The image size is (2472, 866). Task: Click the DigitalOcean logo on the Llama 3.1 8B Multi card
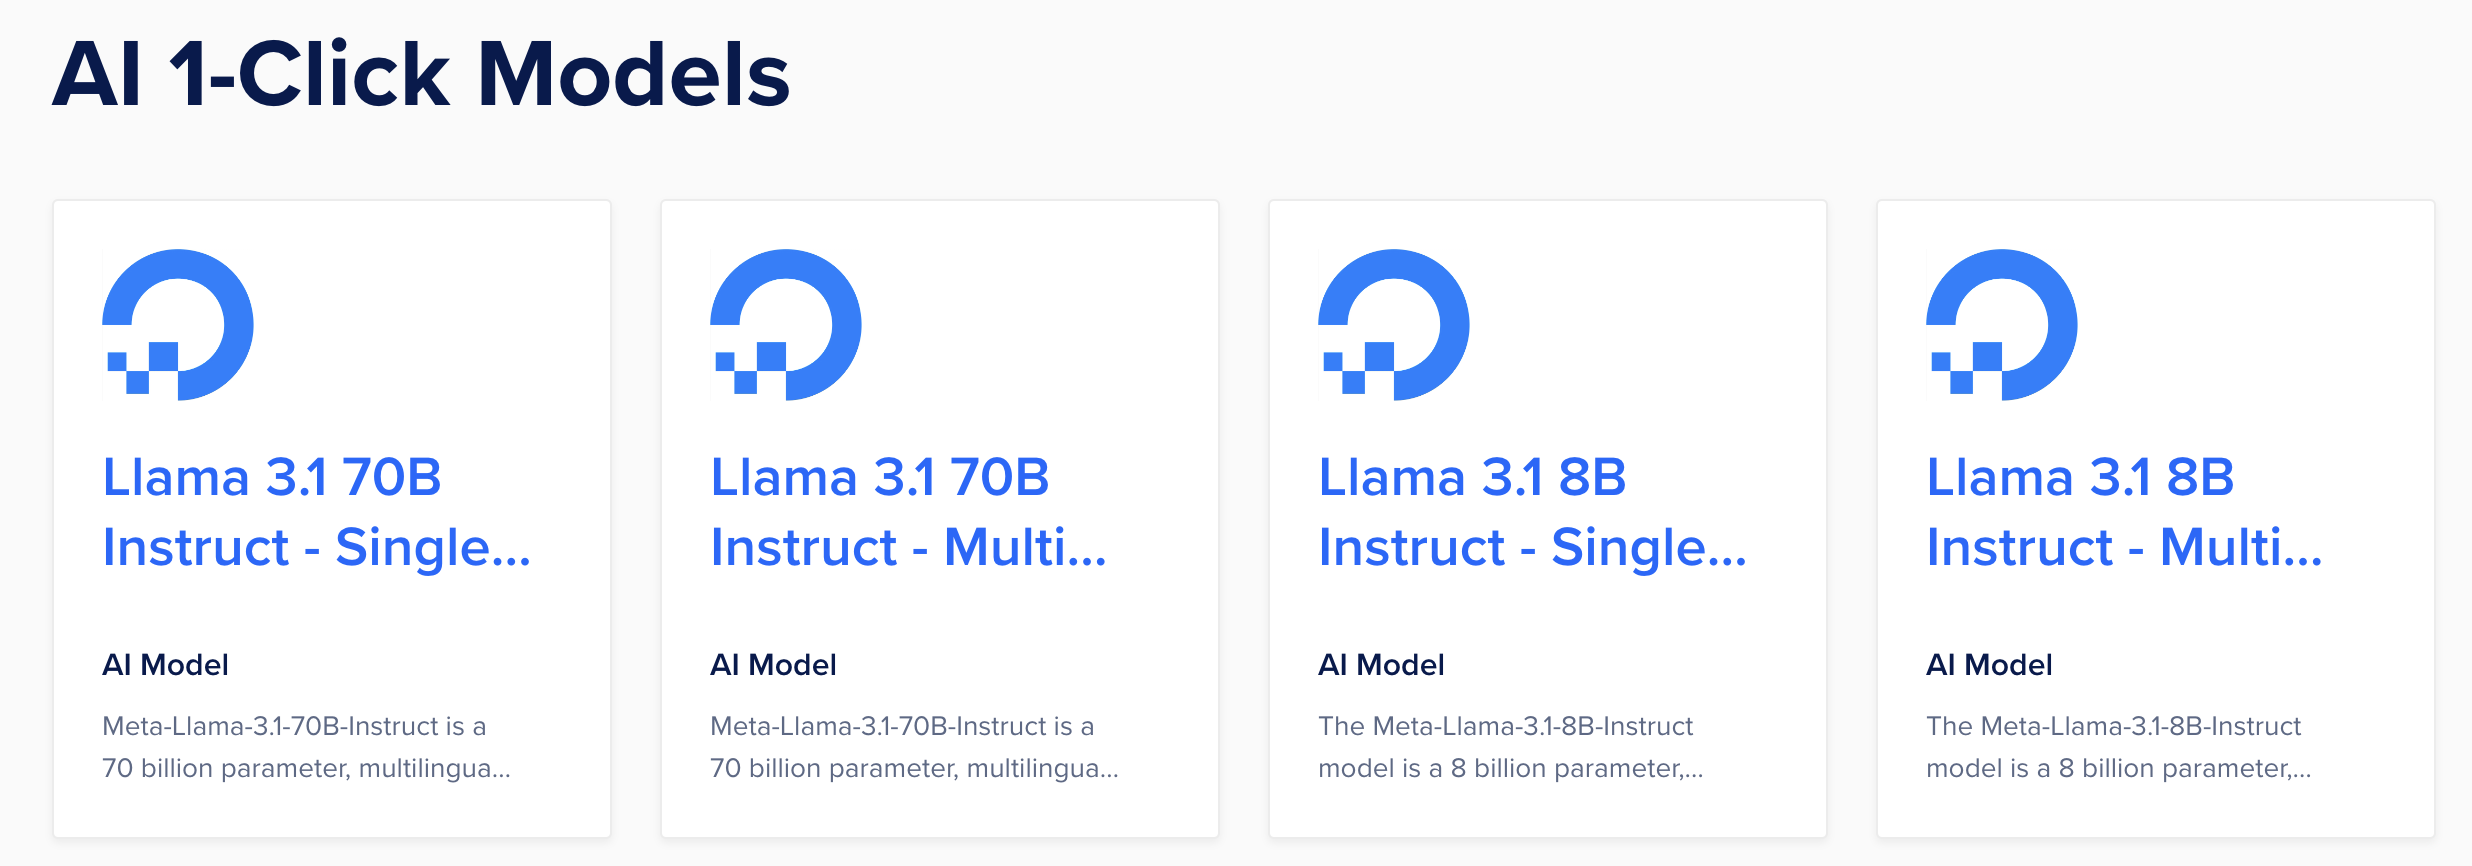click(x=2002, y=324)
